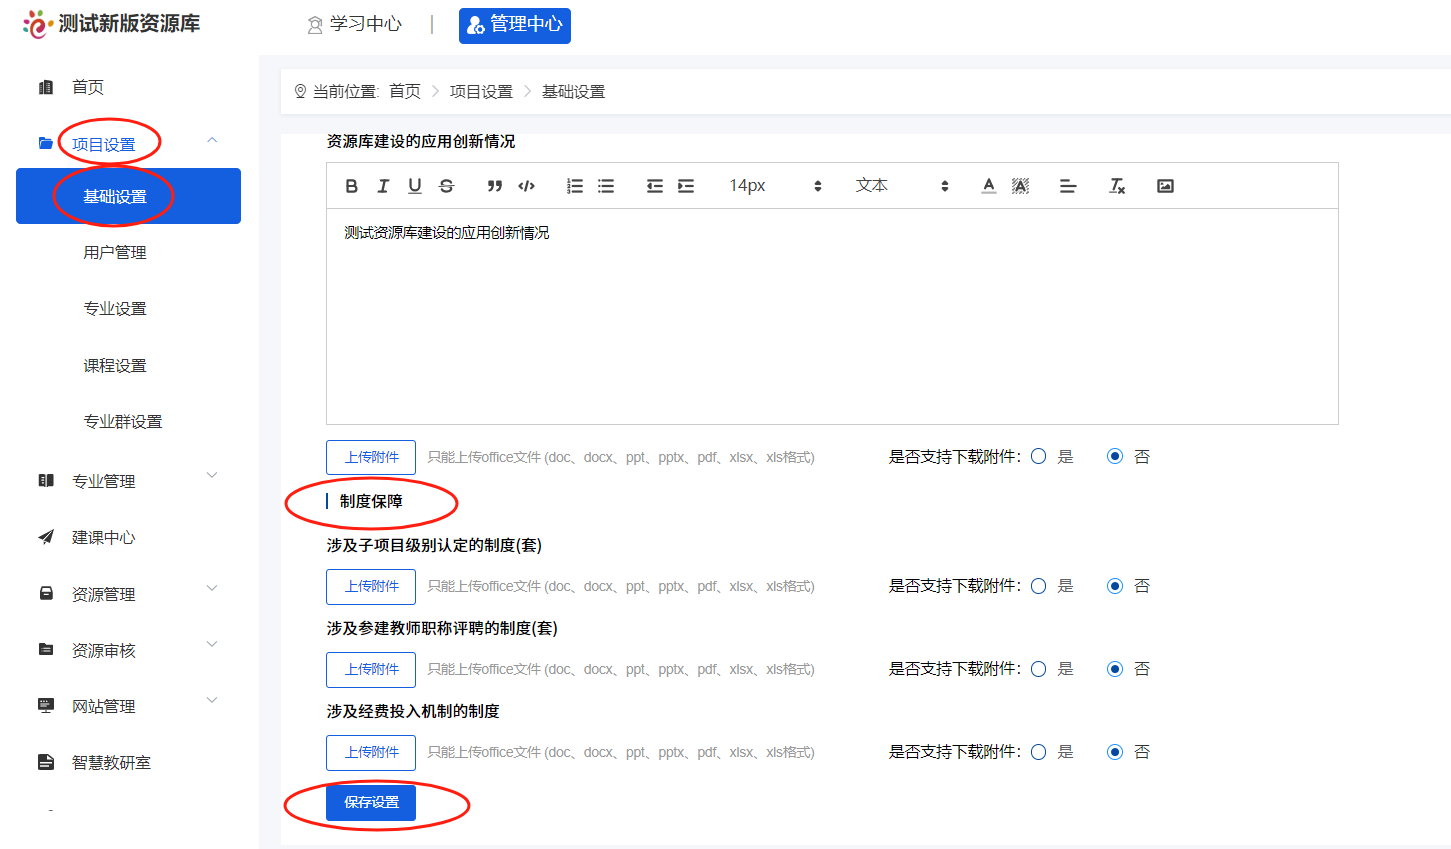Select 是 for 制度保障附件下载支持
1451x849 pixels.
[x=1038, y=586]
